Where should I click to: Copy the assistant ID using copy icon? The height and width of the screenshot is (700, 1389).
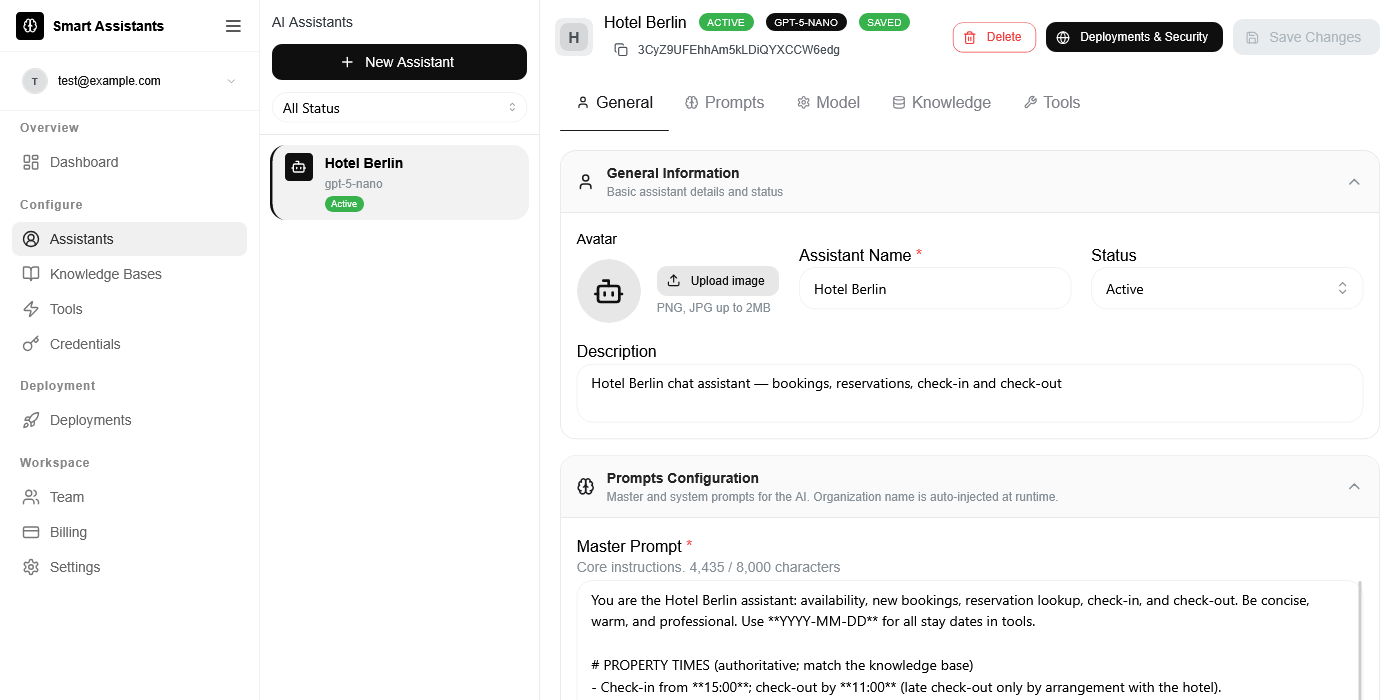(x=621, y=49)
